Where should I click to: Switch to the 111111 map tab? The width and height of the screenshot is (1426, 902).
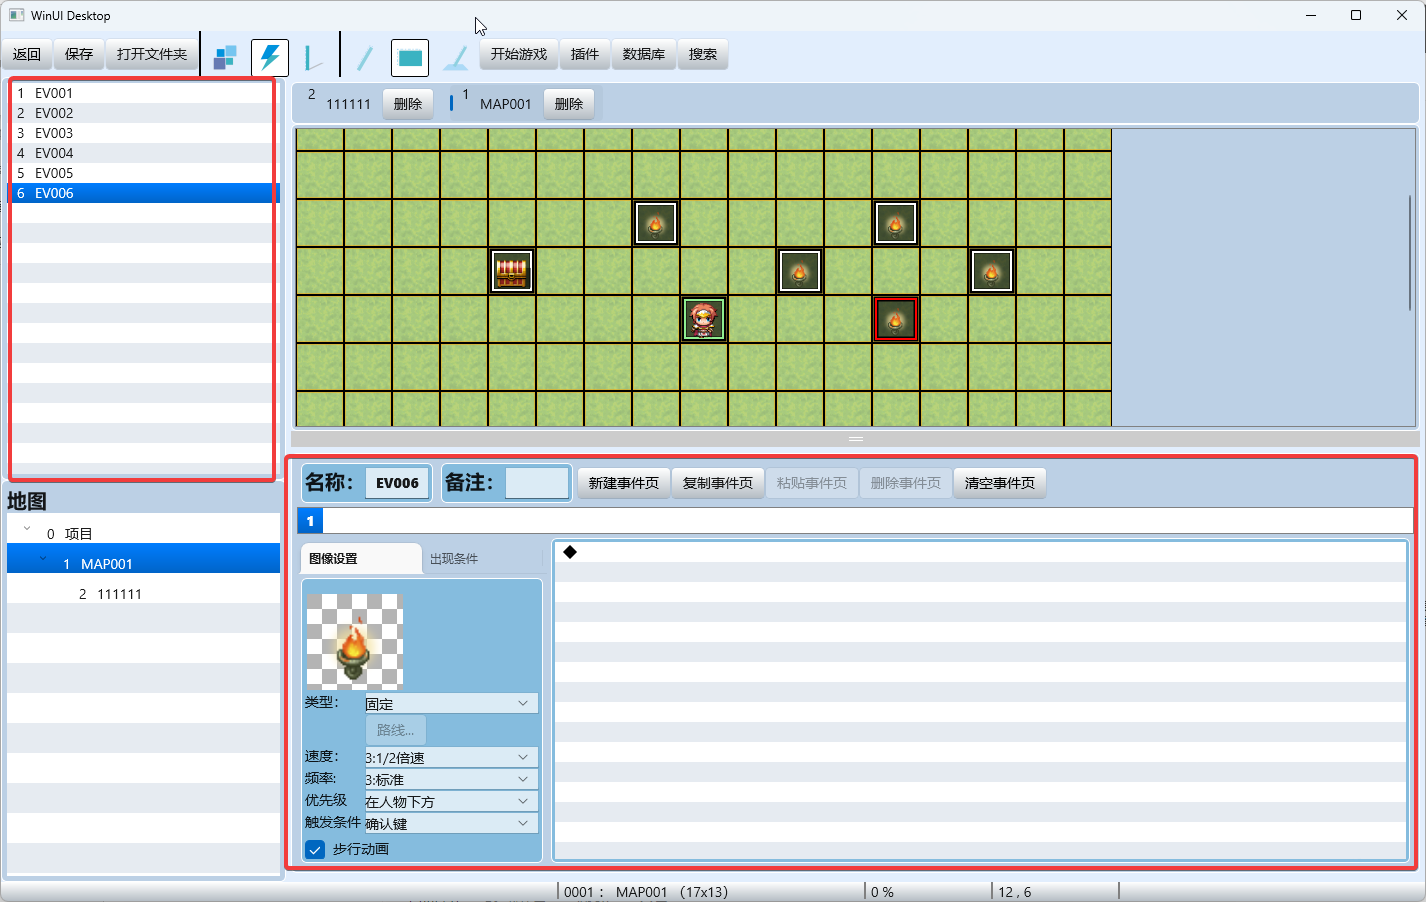point(348,104)
